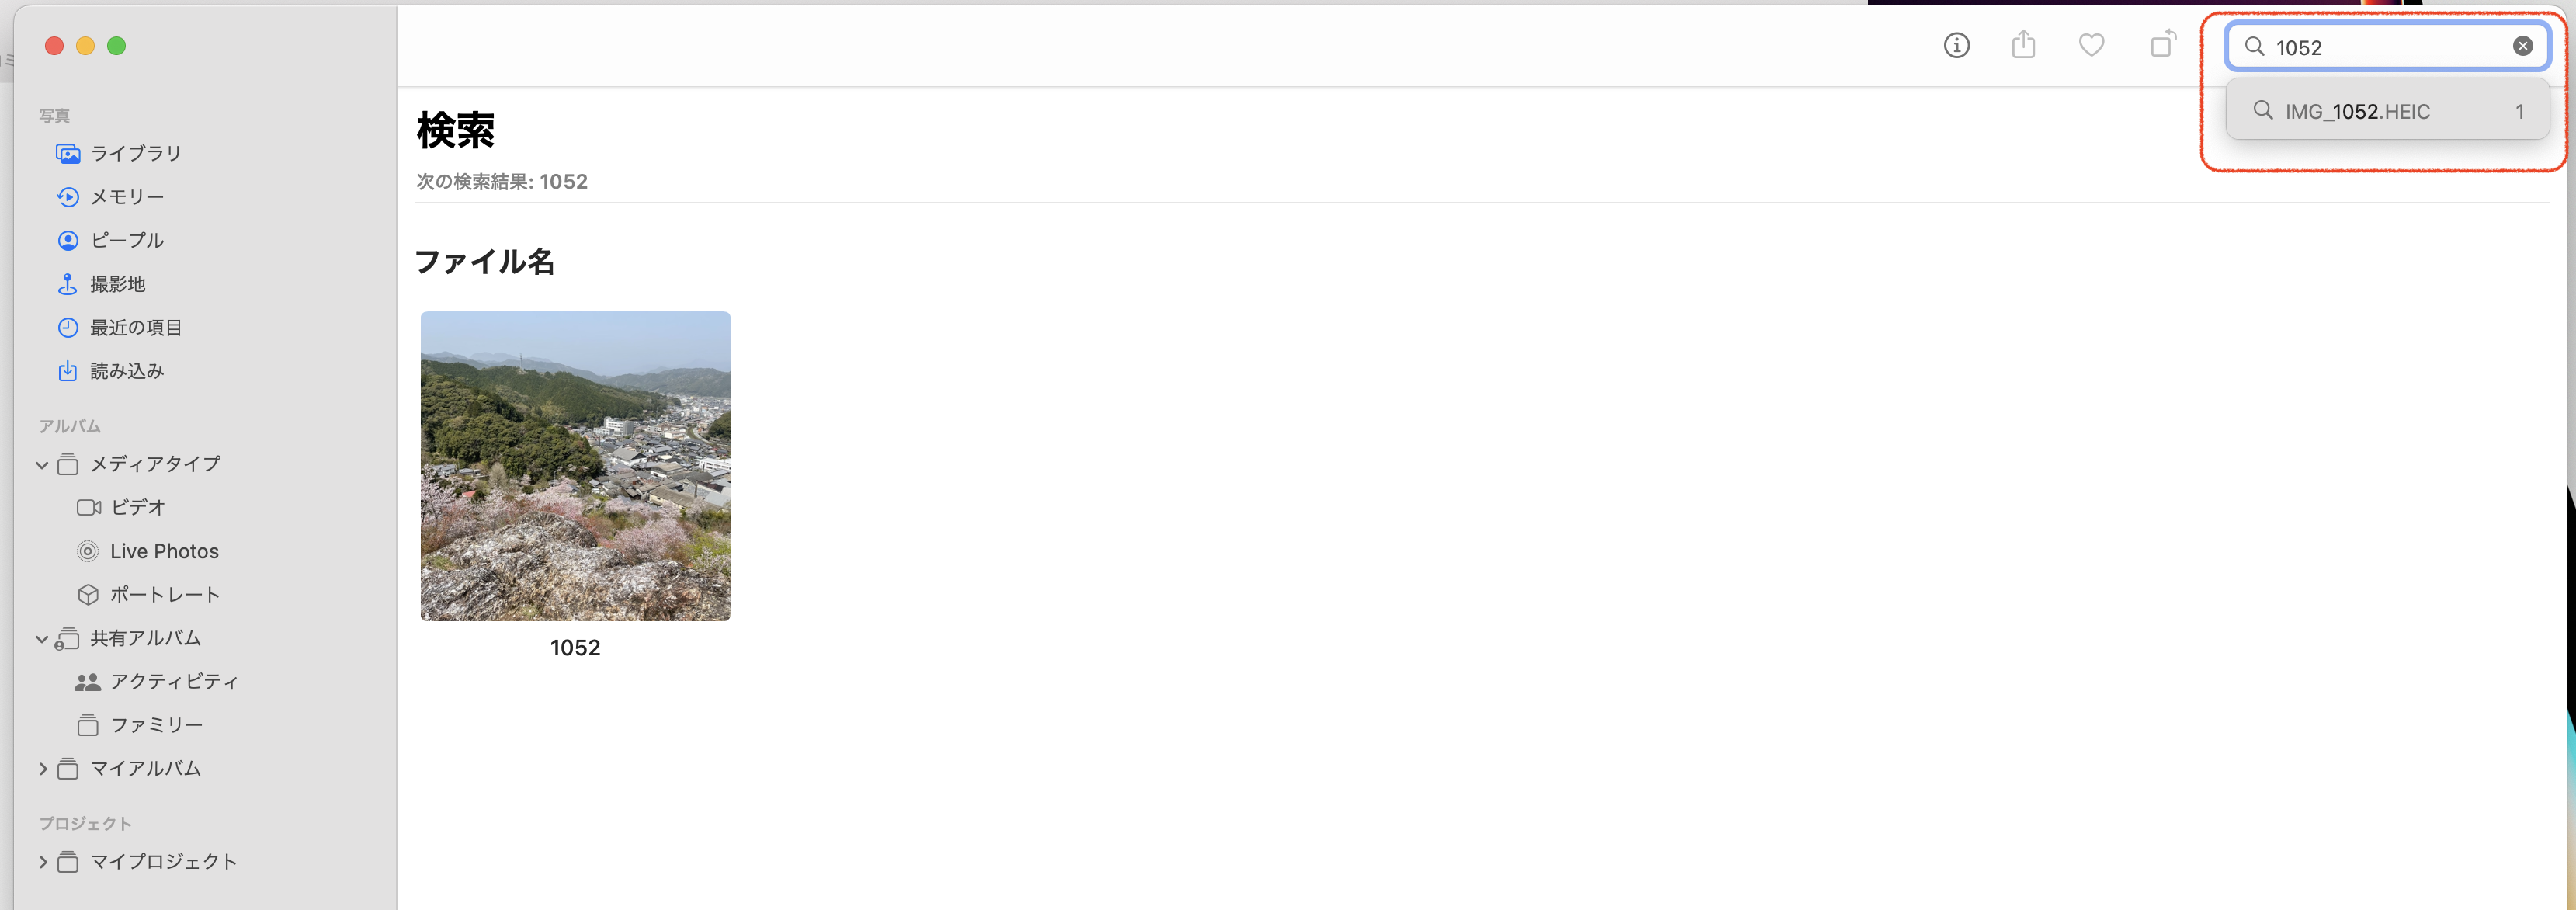Image resolution: width=2576 pixels, height=910 pixels.
Task: Expand マイプロジェクト in the sidebar
Action: point(42,861)
